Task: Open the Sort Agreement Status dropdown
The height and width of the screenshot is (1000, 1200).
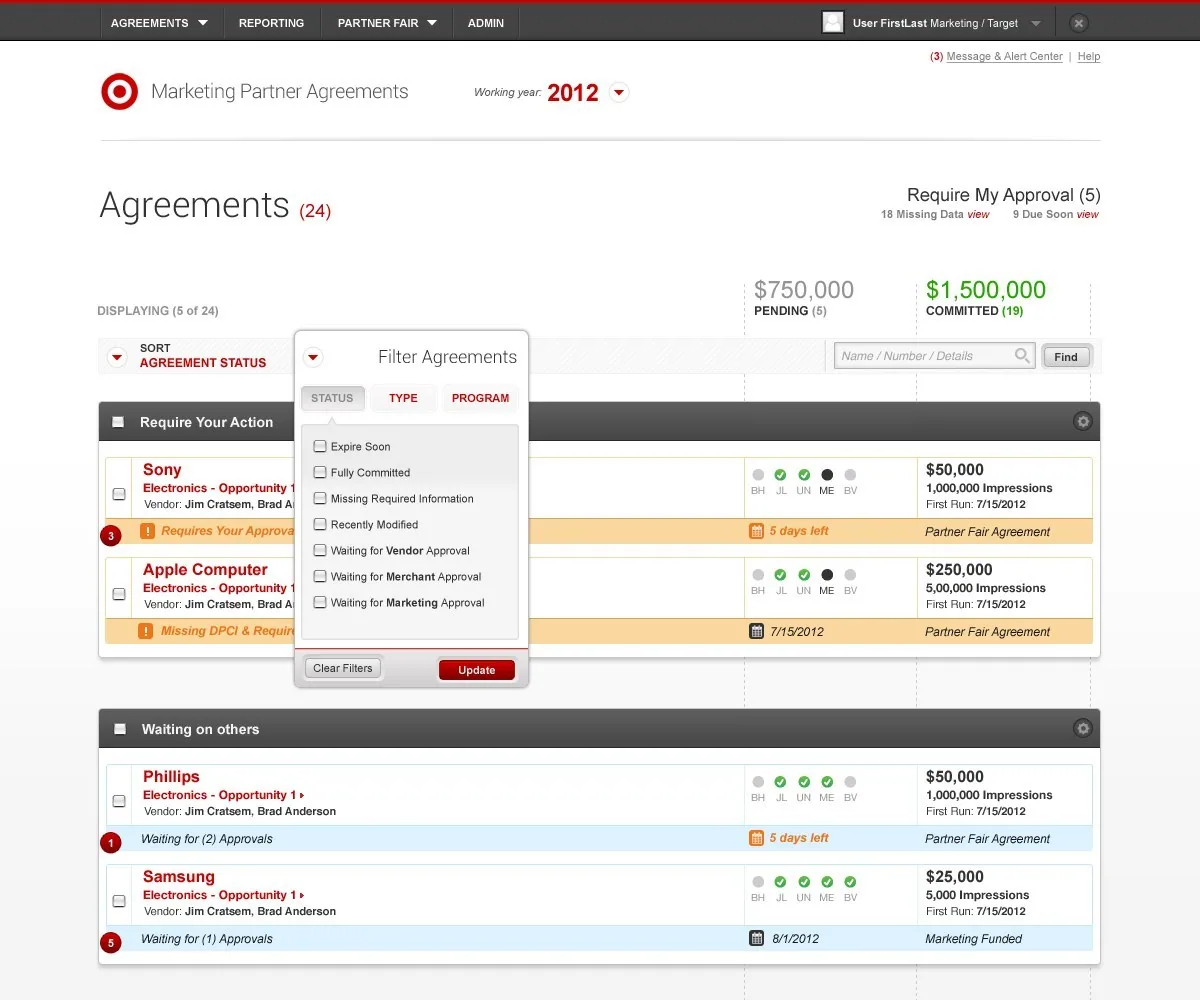Action: (x=117, y=356)
